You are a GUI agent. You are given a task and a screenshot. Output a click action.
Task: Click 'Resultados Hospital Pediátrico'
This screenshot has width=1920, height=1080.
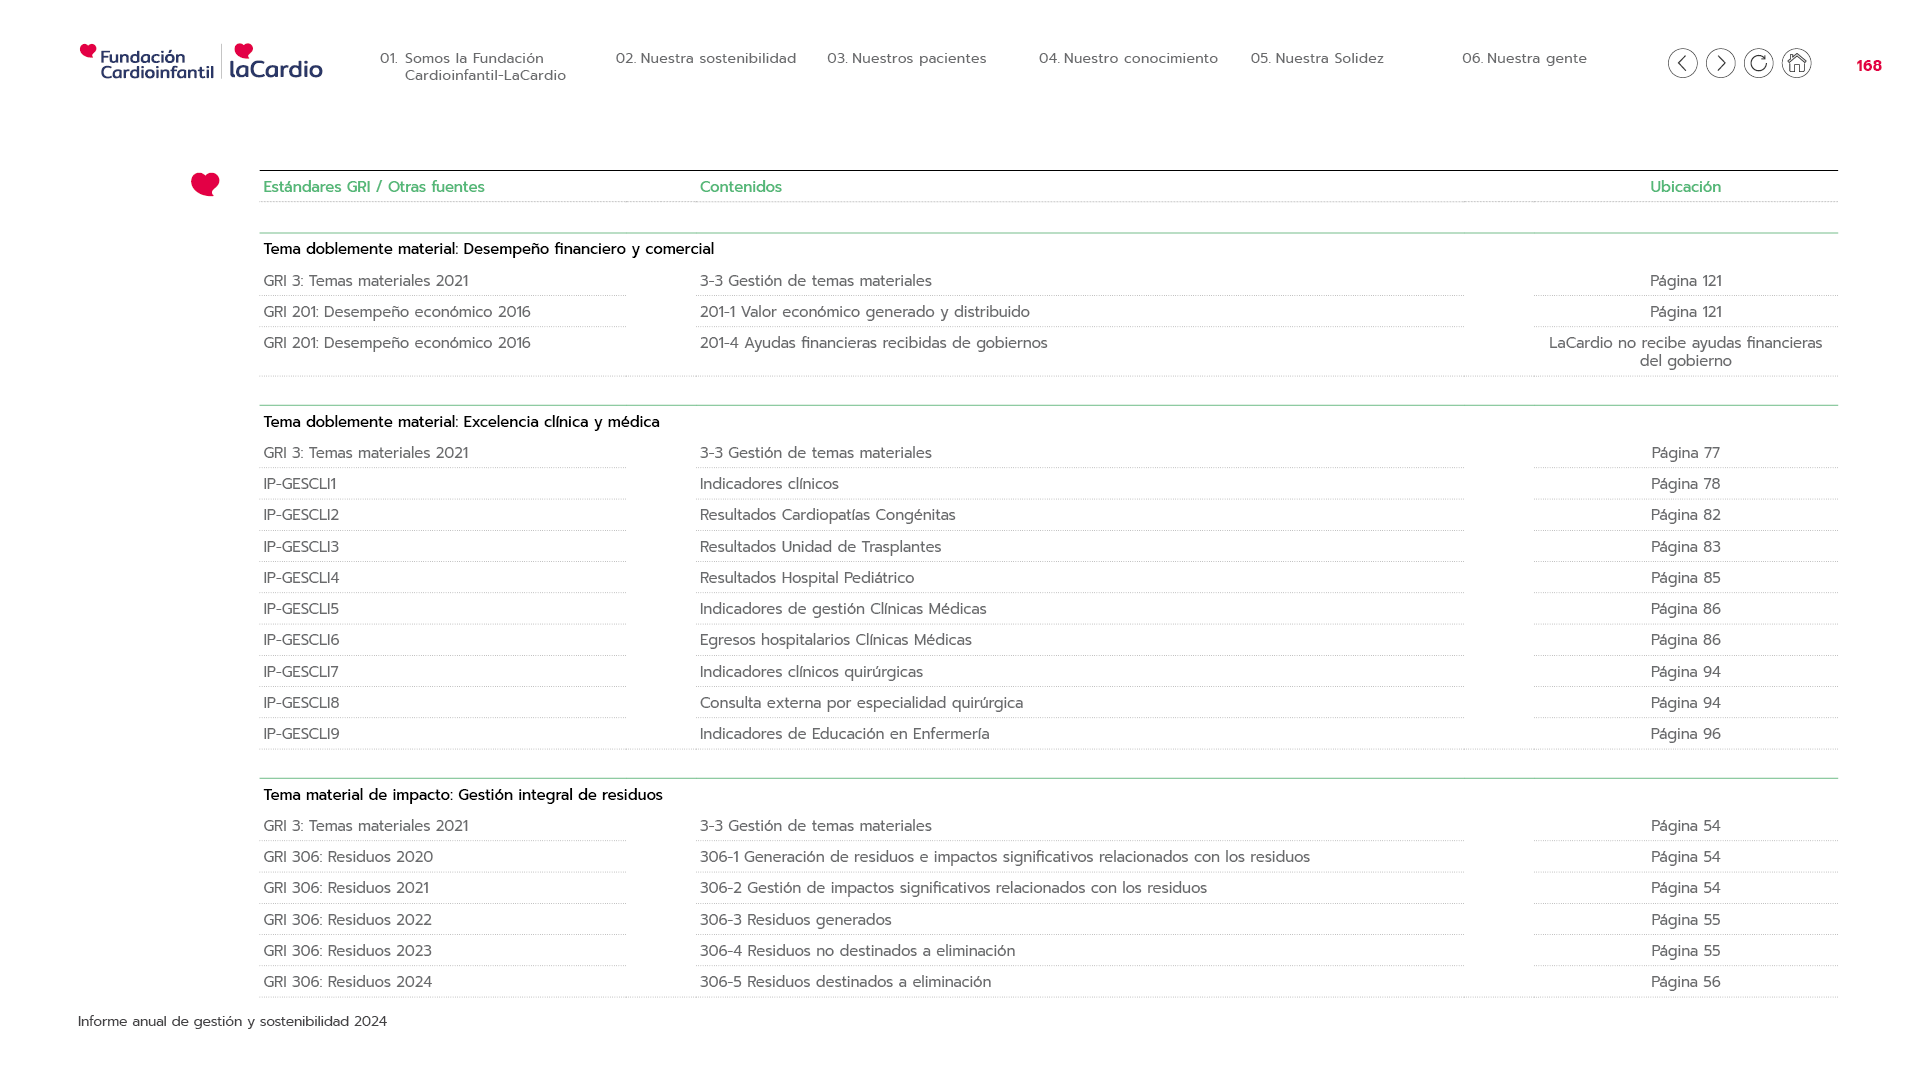click(806, 578)
